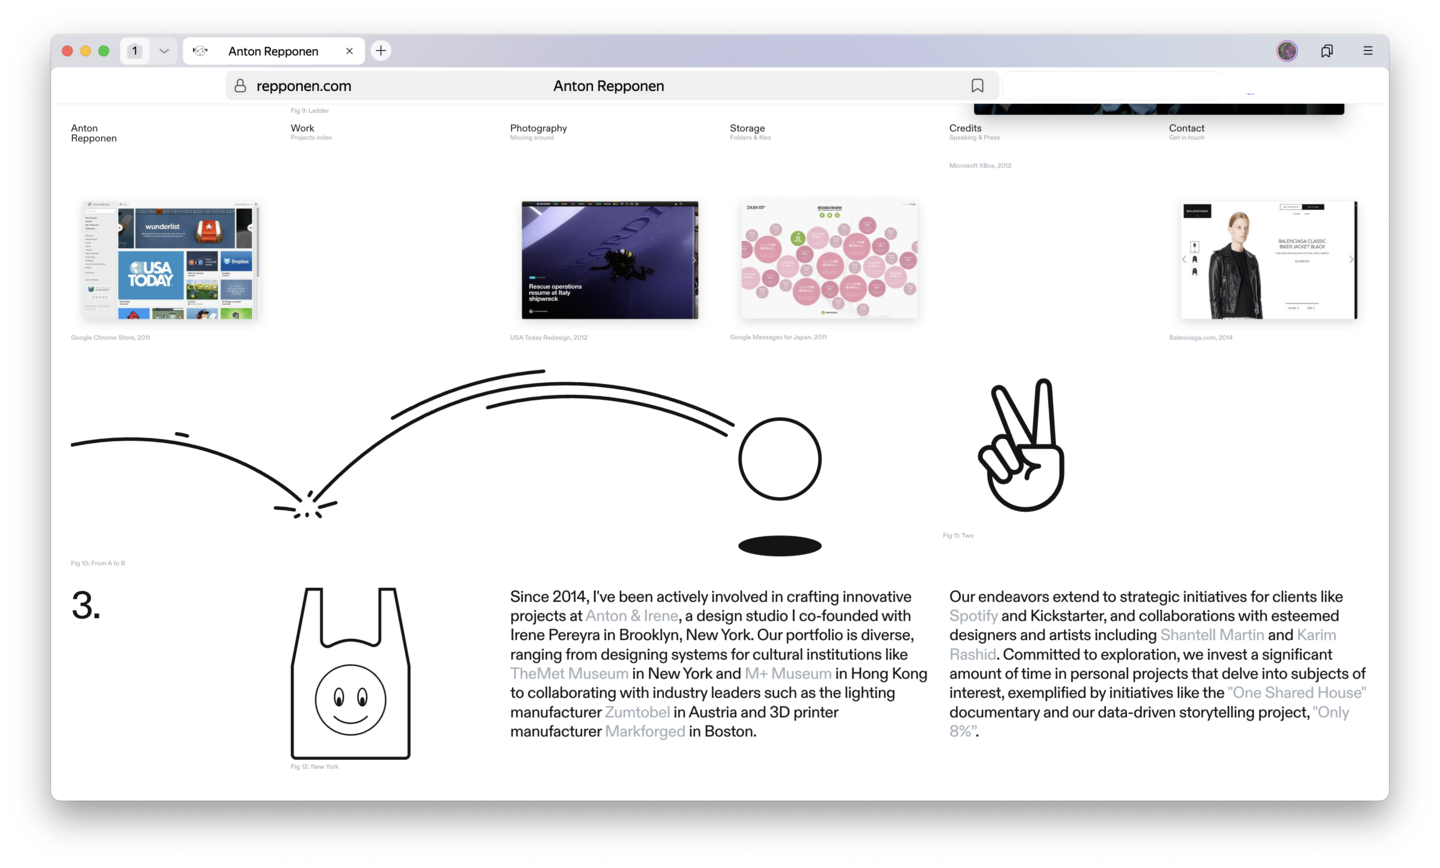Viewport: 1440px width, 868px height.
Task: Open the USA Today Redesign project thumbnail
Action: (610, 260)
